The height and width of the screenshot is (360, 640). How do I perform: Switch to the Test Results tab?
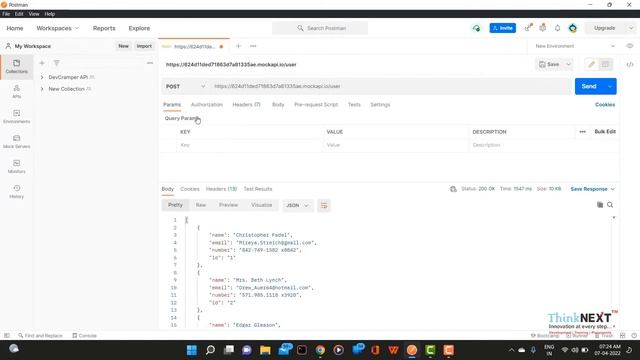[x=258, y=189]
